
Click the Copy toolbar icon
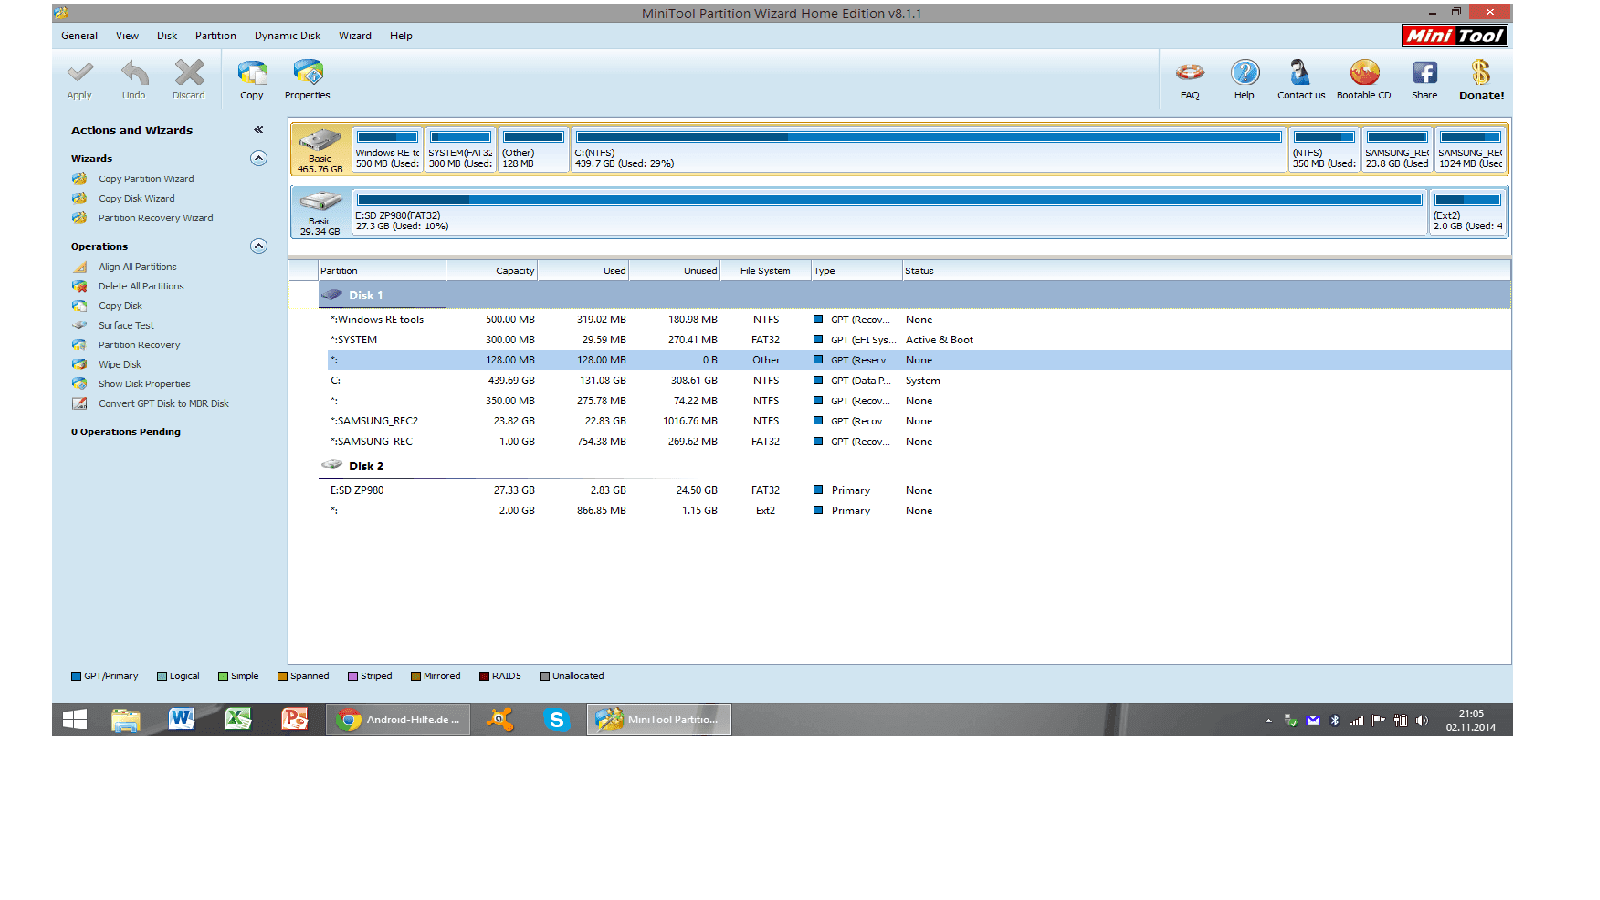tap(252, 73)
